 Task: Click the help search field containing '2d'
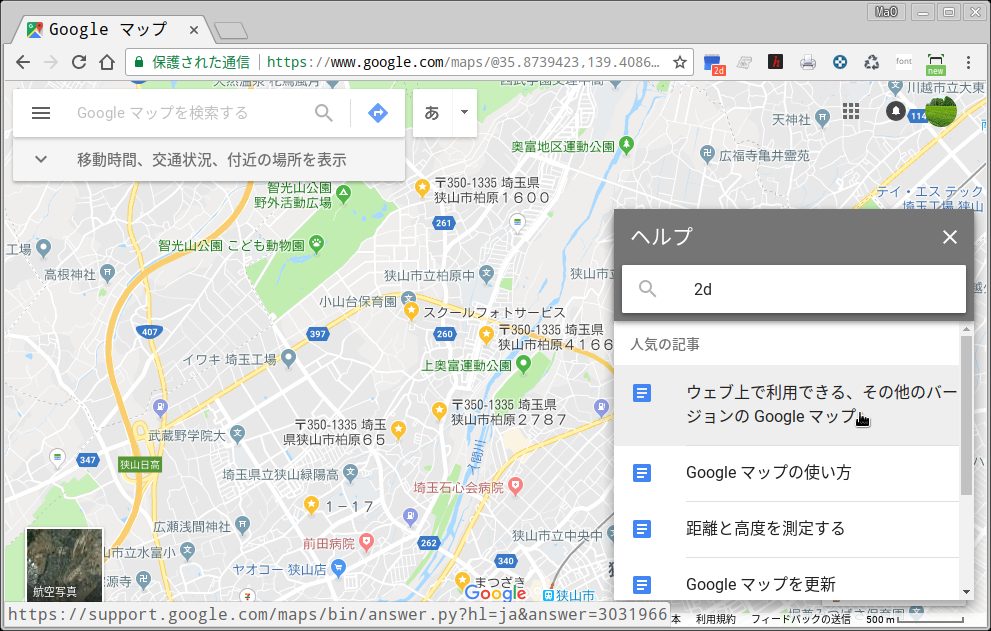pos(794,289)
